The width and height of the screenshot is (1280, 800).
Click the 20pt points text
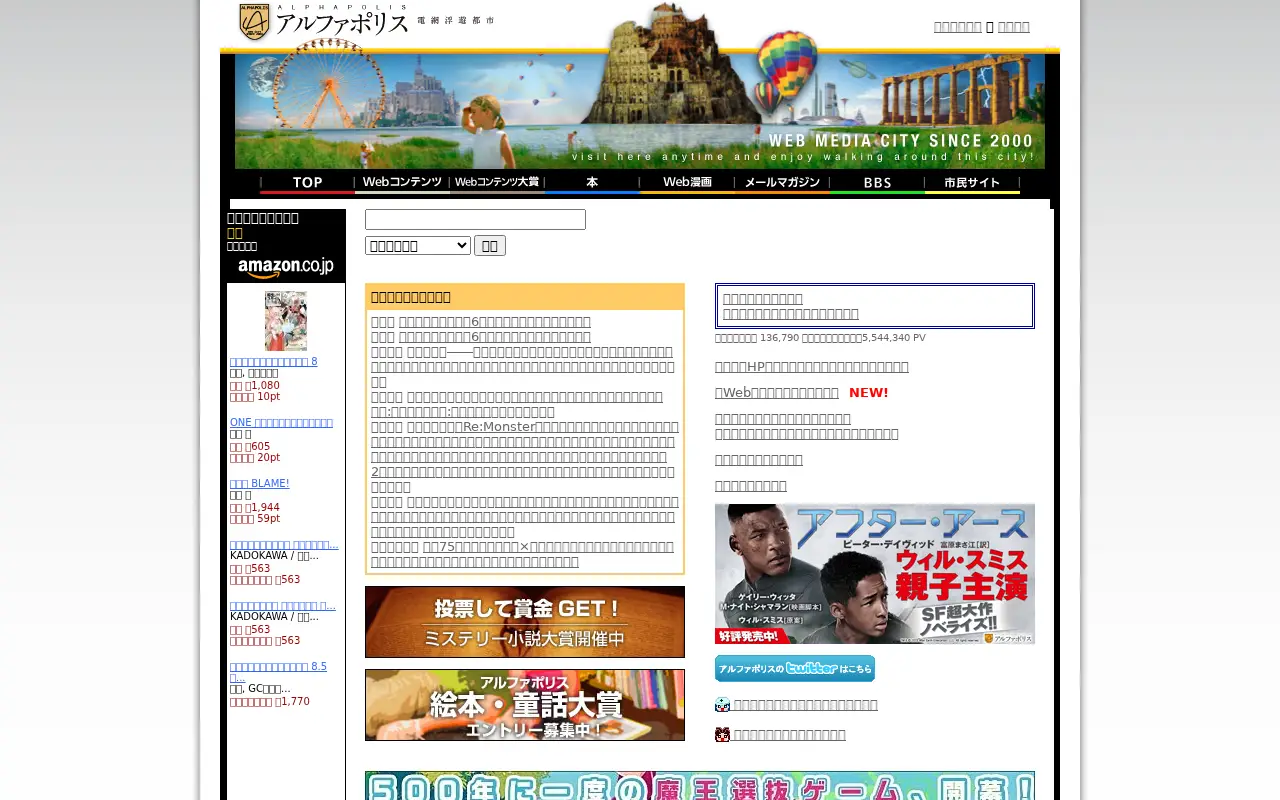coord(269,458)
